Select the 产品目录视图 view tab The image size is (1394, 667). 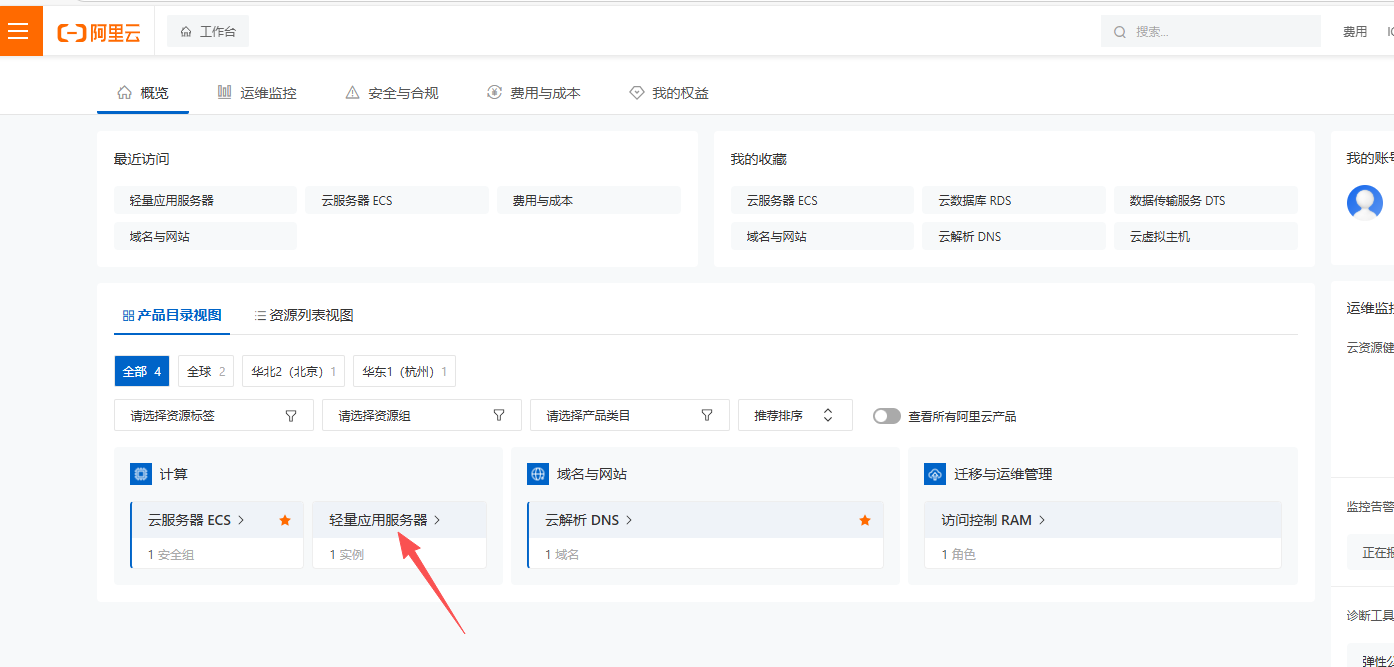(x=172, y=315)
